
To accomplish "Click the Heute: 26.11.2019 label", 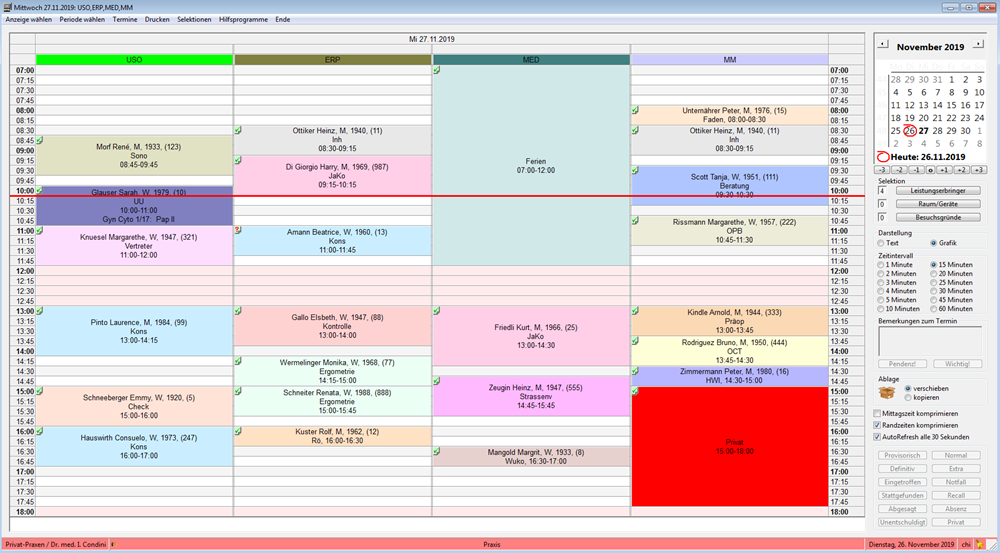I will 928,157.
